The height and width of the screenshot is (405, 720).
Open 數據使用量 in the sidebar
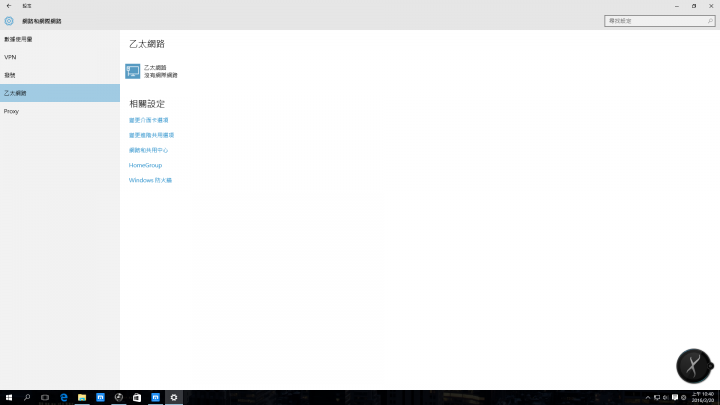[x=60, y=39]
